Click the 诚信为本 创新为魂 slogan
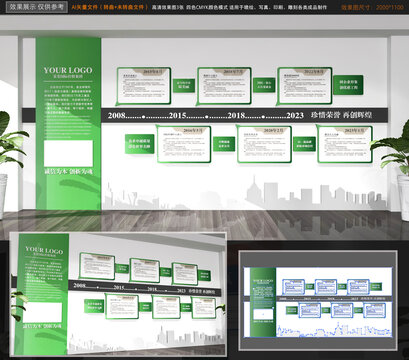409x360 pixels. (68, 172)
